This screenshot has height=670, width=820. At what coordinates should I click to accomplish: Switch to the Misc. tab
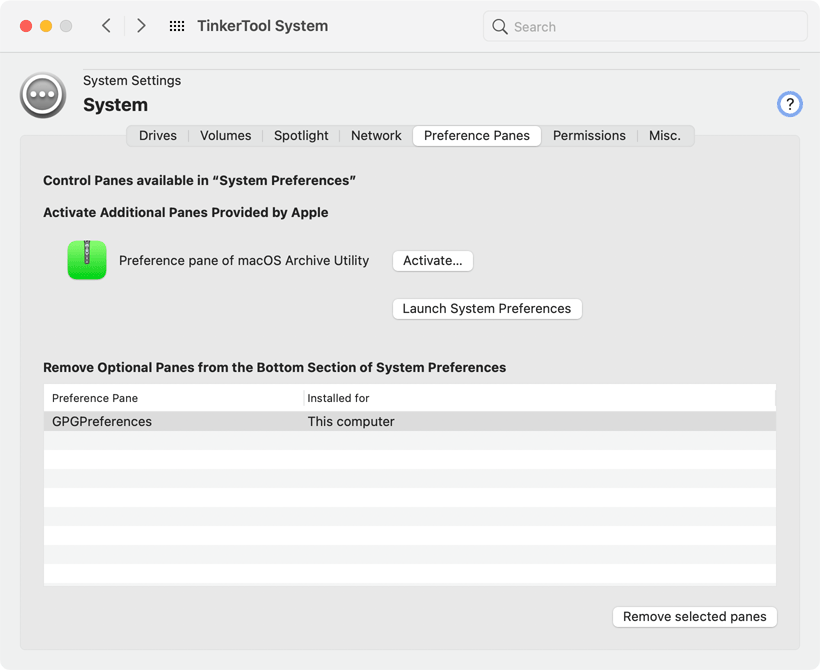[x=664, y=136]
